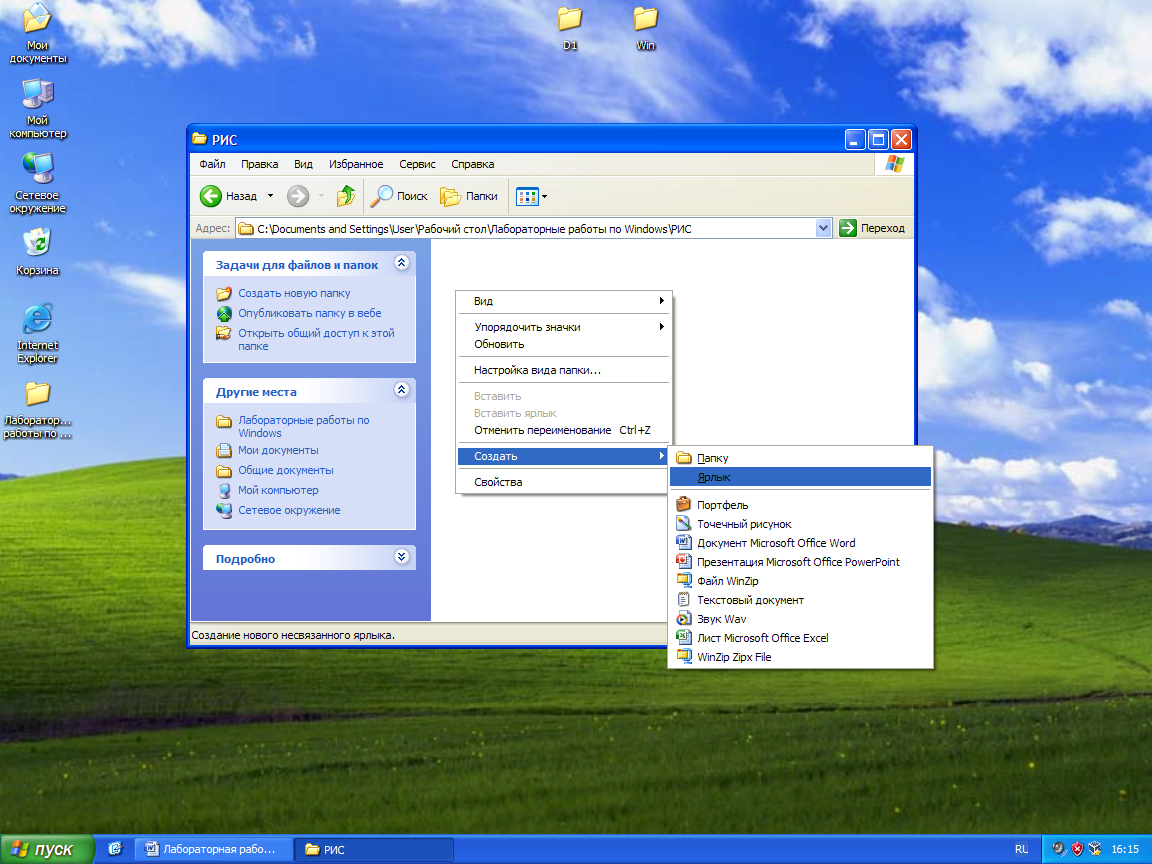Open the Правка menu
1152x864 pixels.
pyautogui.click(x=259, y=164)
